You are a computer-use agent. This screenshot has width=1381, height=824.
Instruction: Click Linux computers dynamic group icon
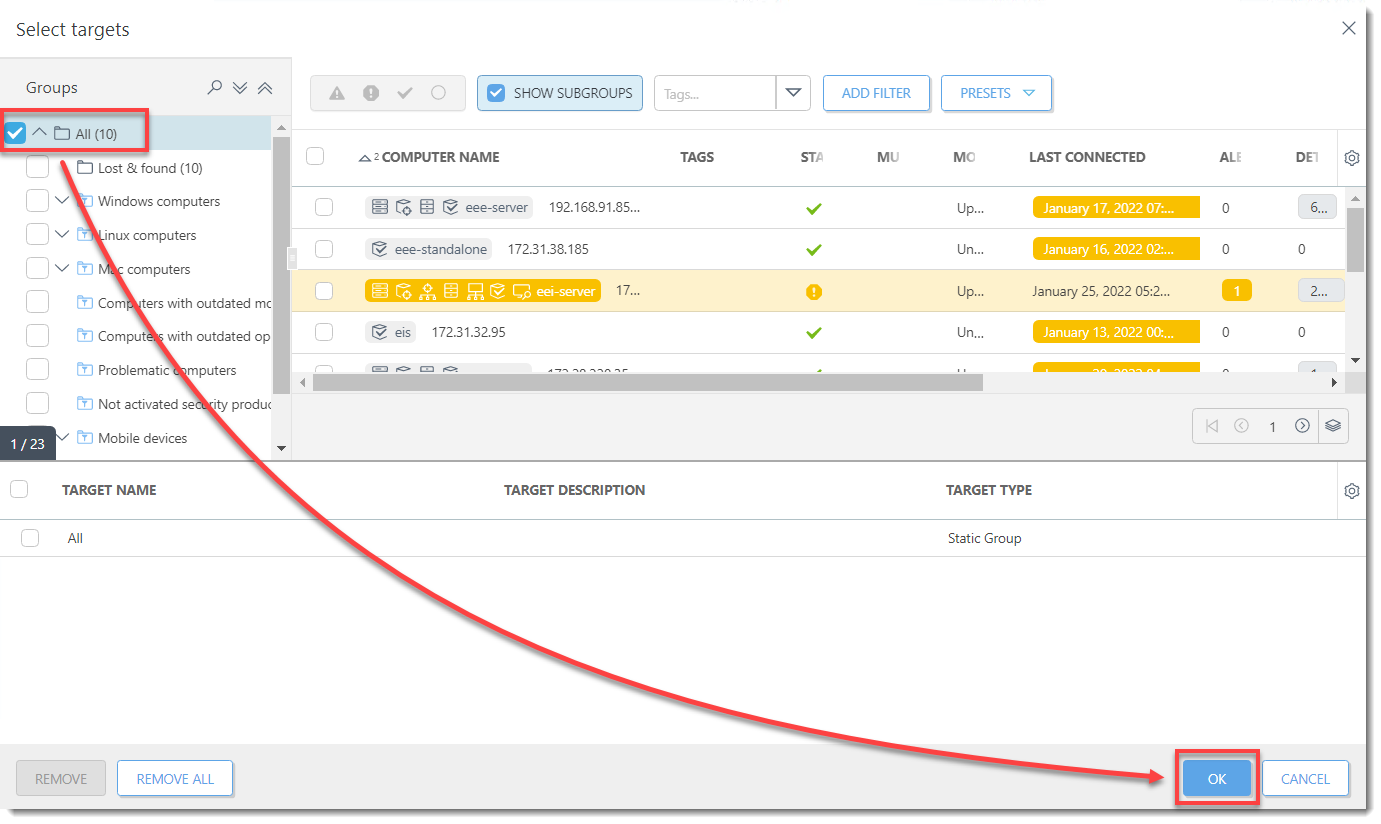pos(85,235)
